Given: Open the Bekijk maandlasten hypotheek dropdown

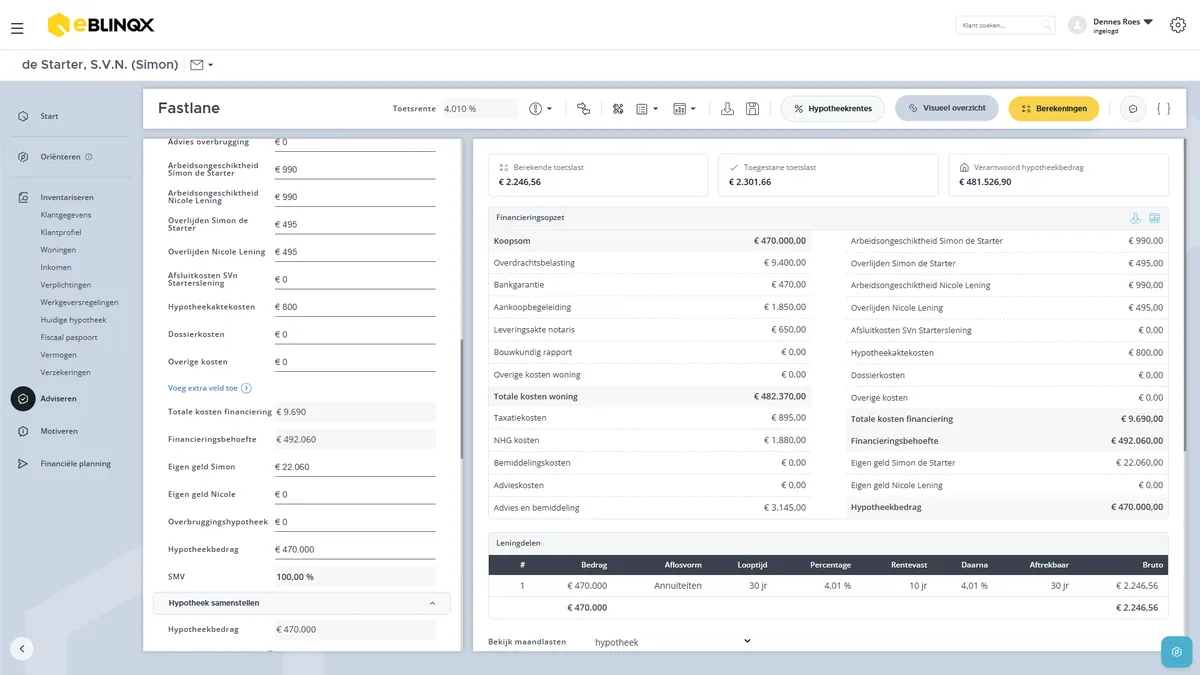Looking at the screenshot, I should click(672, 642).
